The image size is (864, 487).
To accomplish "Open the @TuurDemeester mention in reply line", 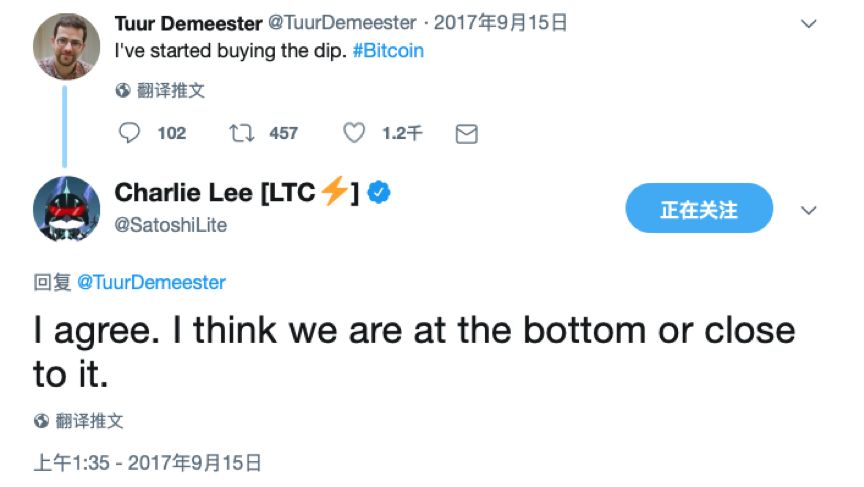I will click(151, 282).
